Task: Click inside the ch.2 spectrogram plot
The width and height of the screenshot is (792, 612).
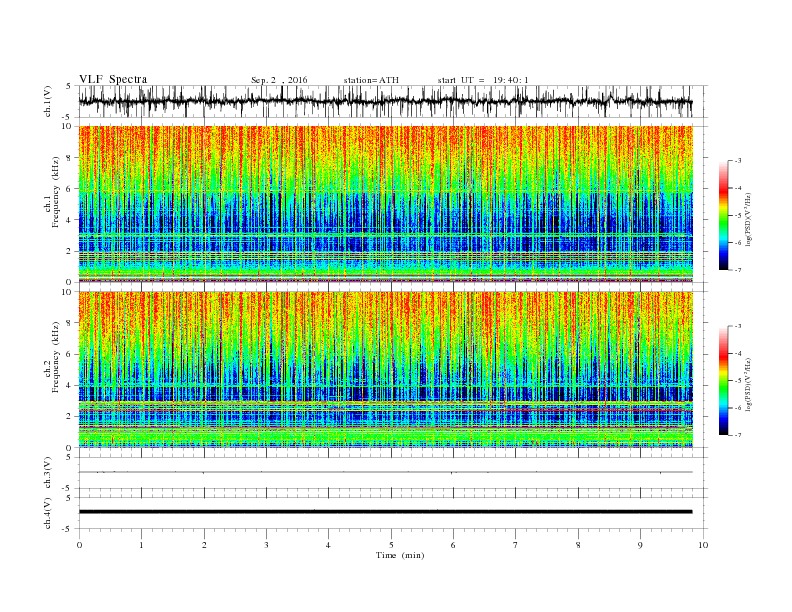Action: (386, 370)
